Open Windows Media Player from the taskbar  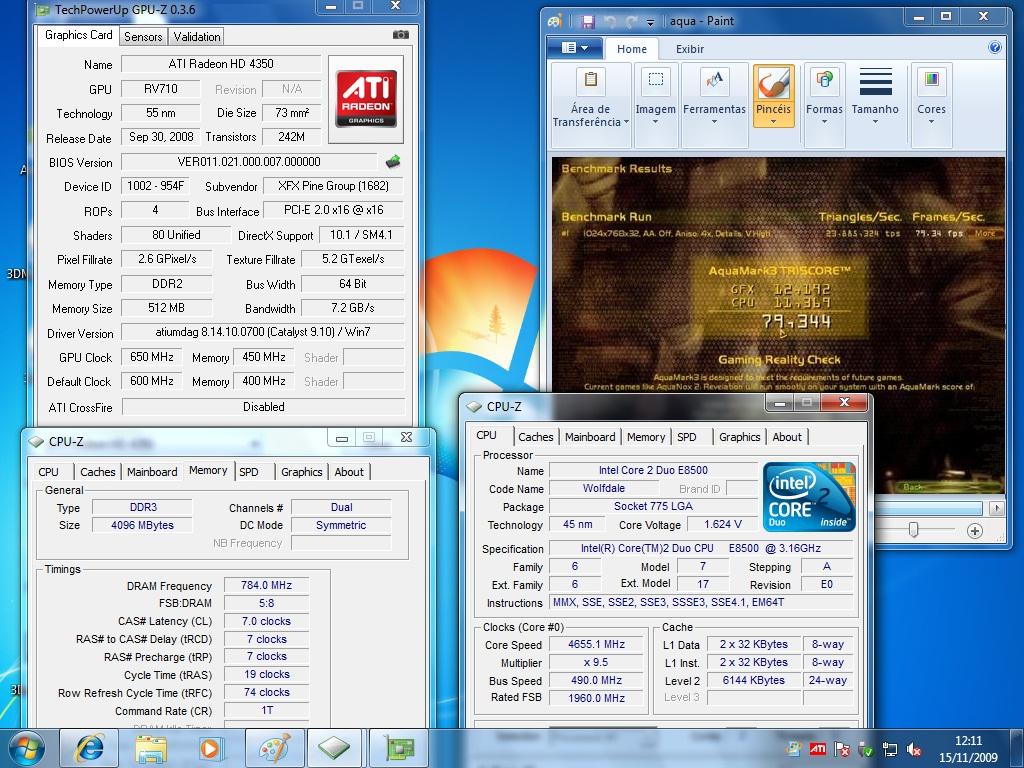(213, 748)
